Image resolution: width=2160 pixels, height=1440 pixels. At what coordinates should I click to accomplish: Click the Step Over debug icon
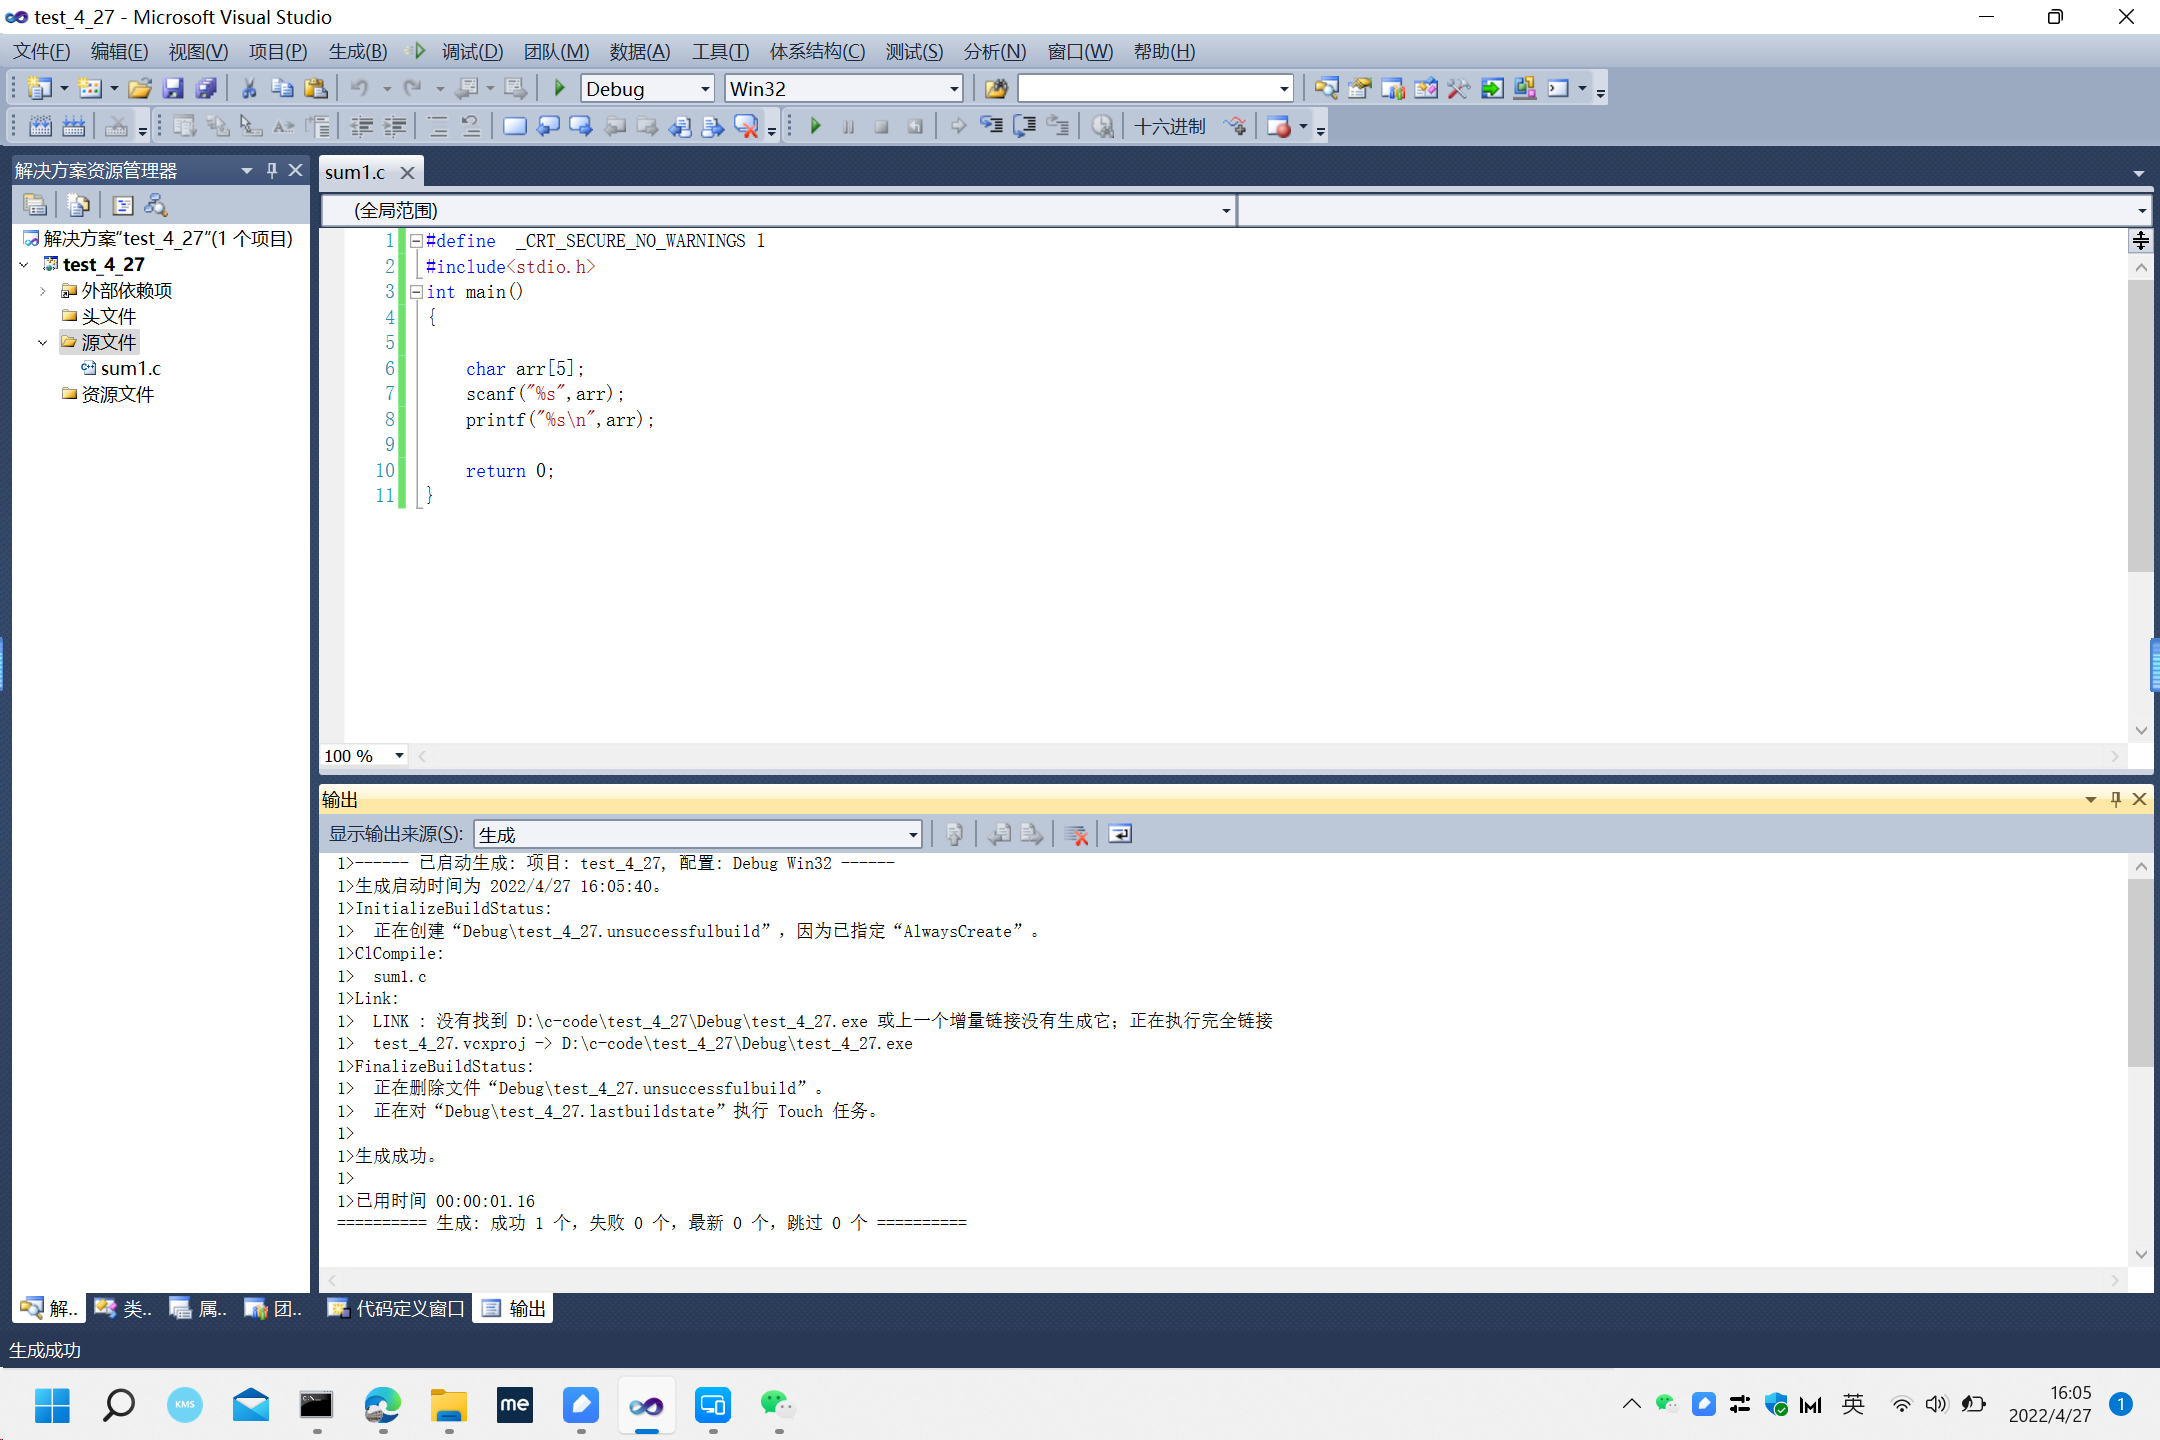[x=1024, y=127]
